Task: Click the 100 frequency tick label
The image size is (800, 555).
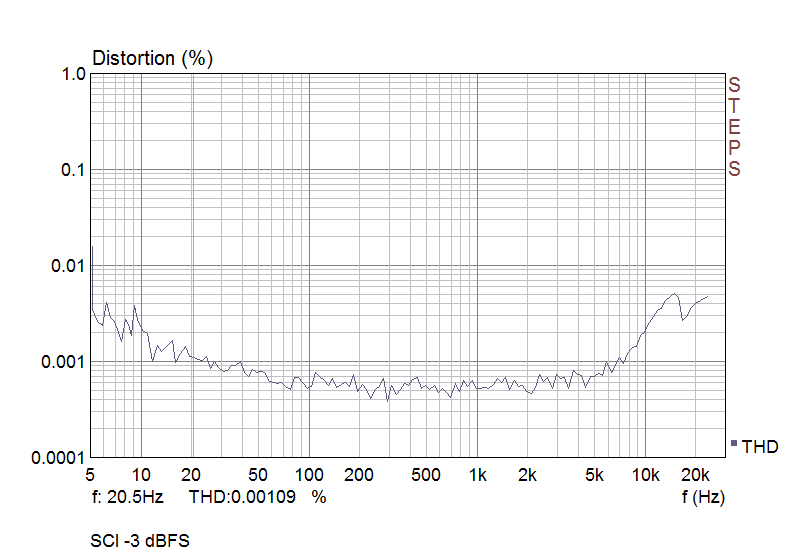Action: pos(309,475)
